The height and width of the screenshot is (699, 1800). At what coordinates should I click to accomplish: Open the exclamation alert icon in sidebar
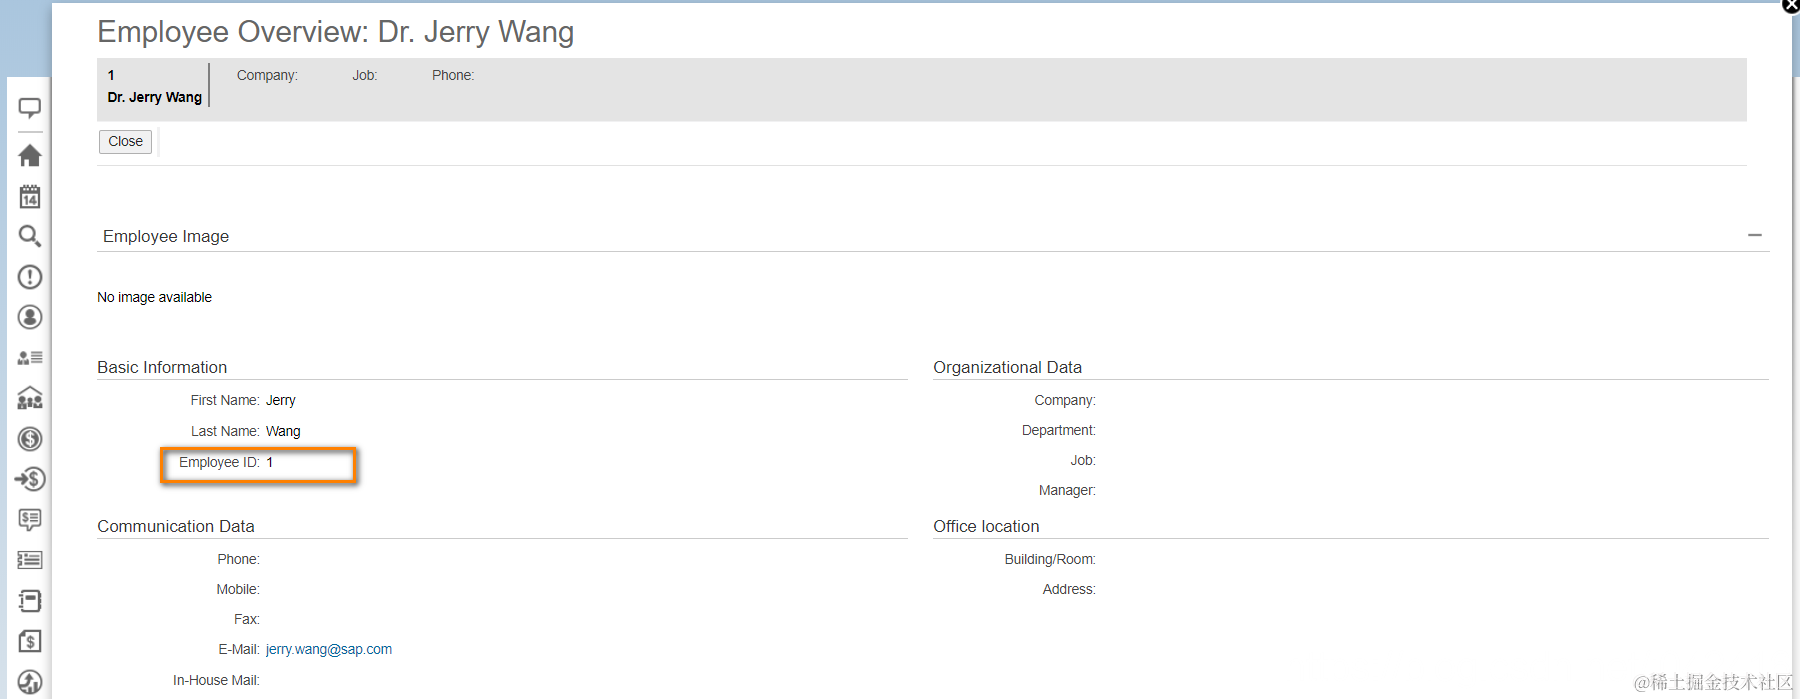[30, 277]
